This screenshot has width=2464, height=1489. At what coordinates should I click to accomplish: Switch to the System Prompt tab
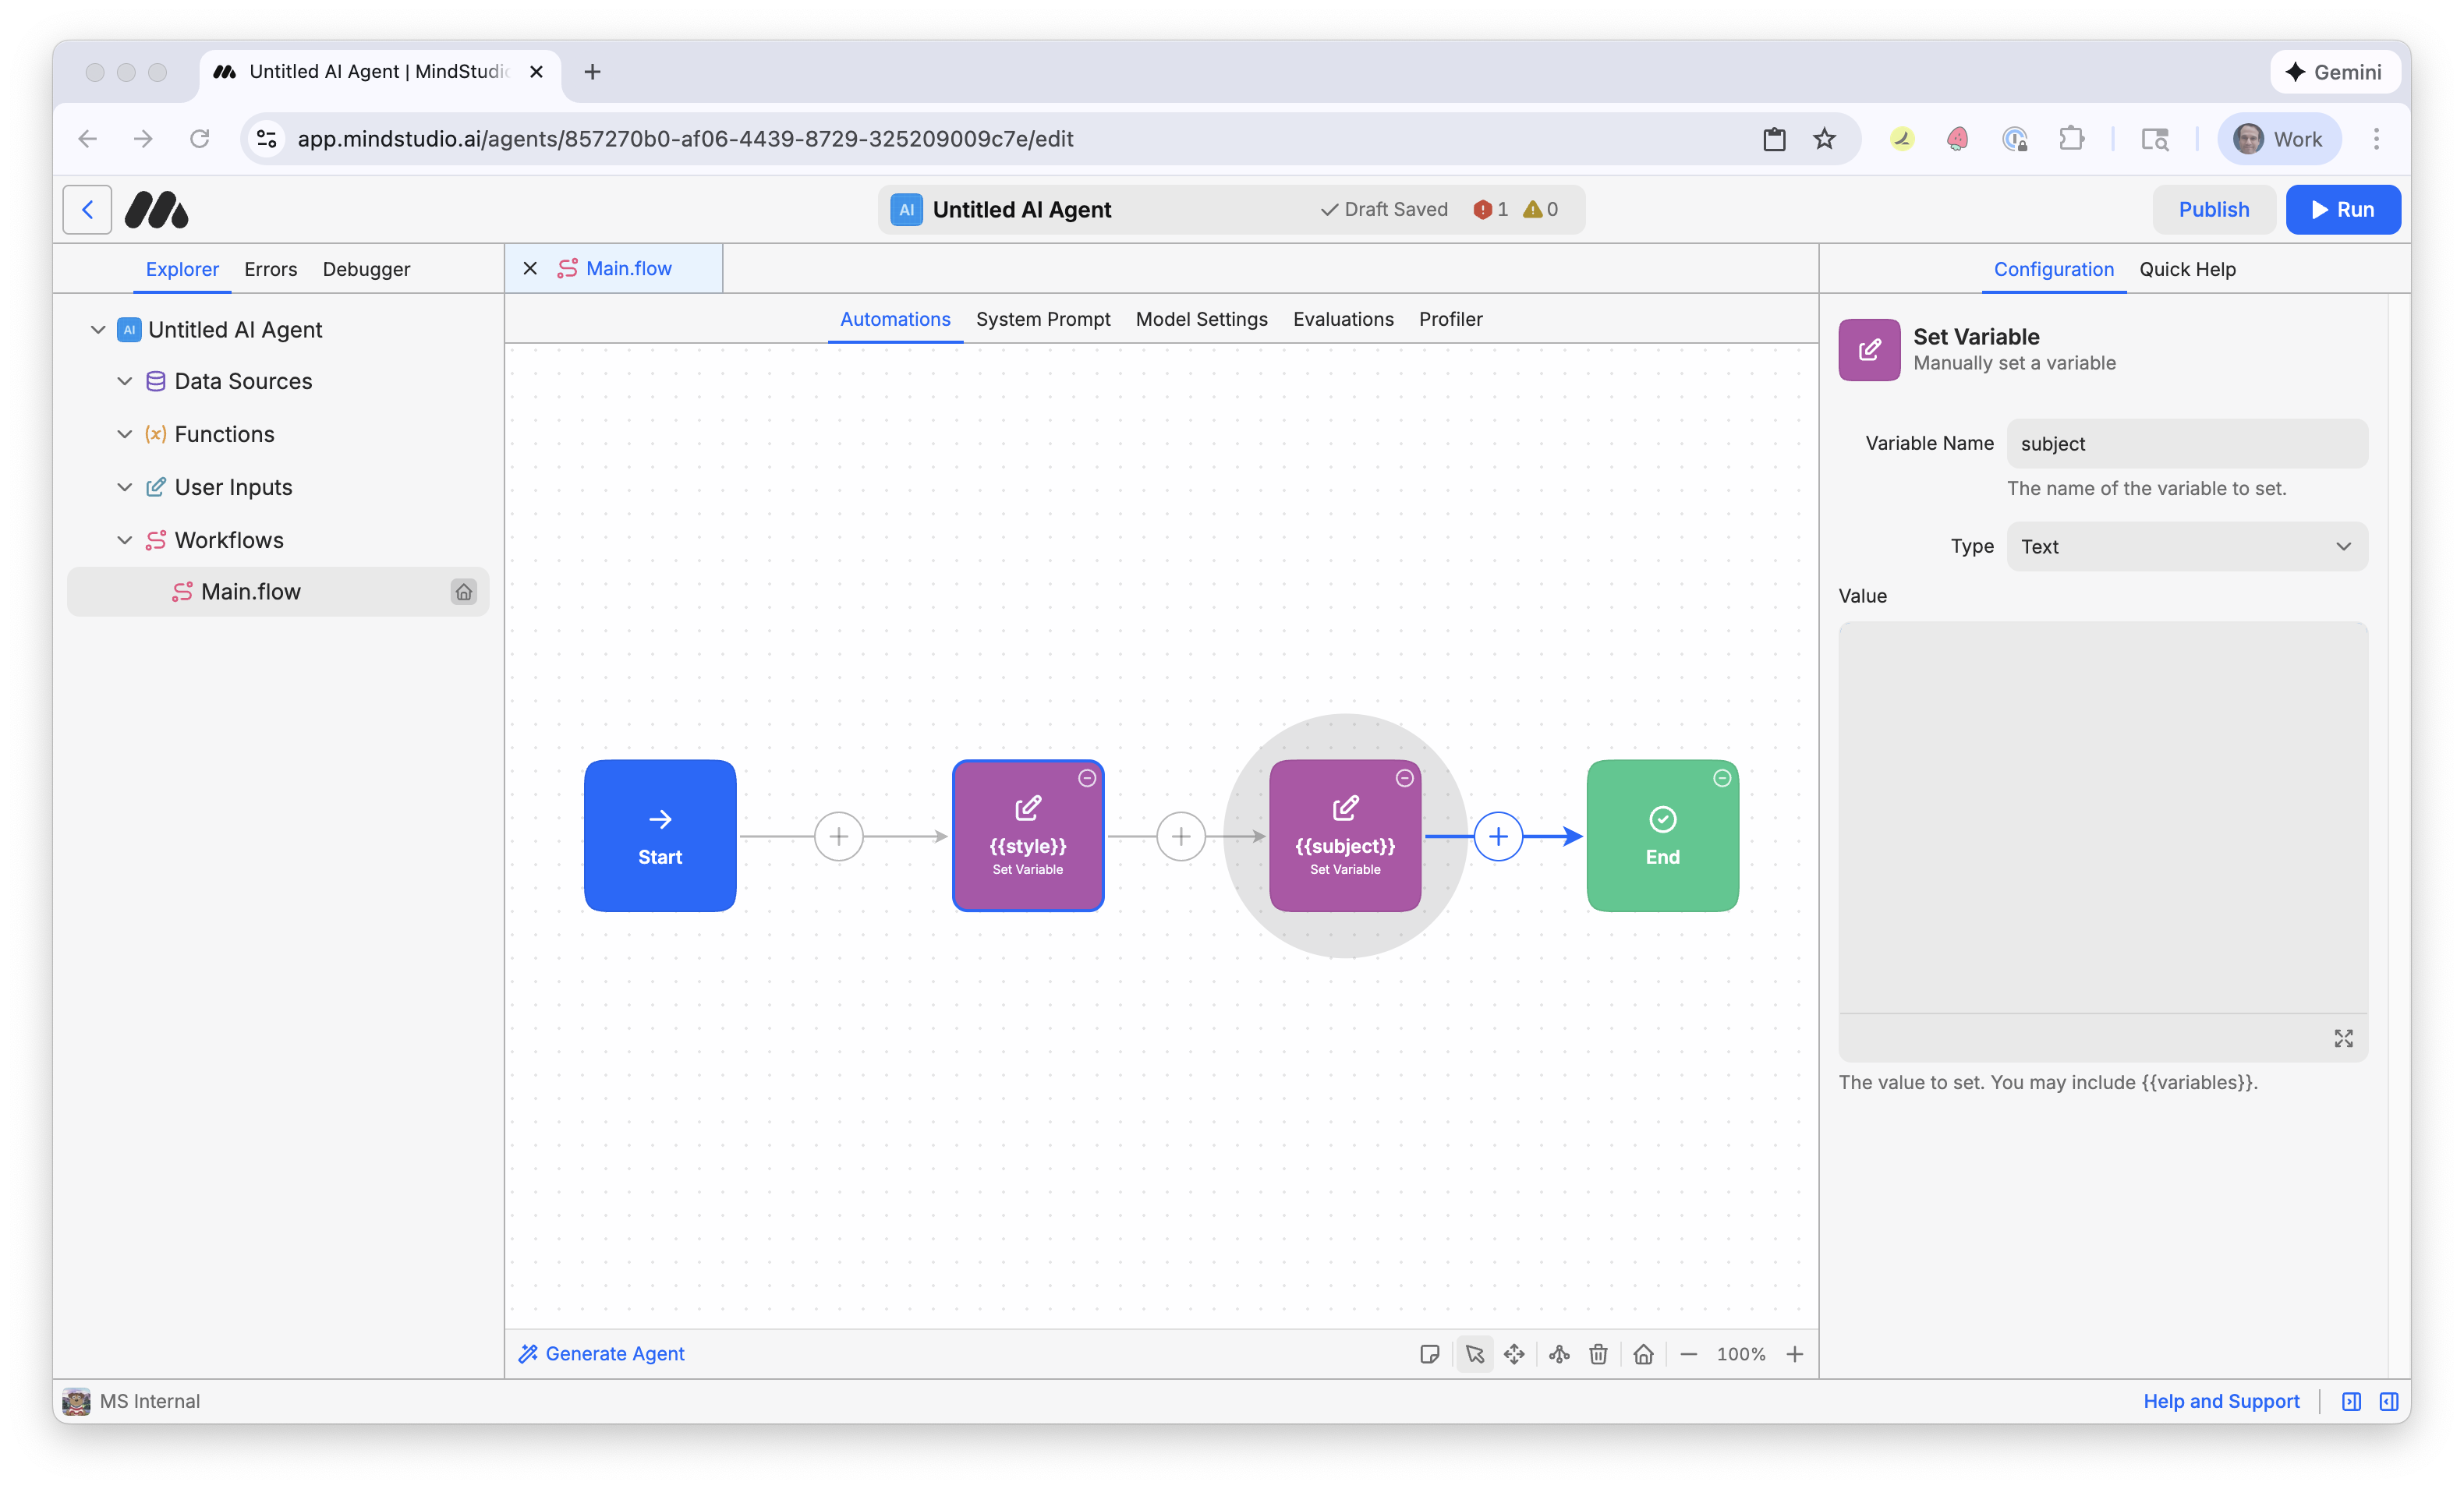1043,319
